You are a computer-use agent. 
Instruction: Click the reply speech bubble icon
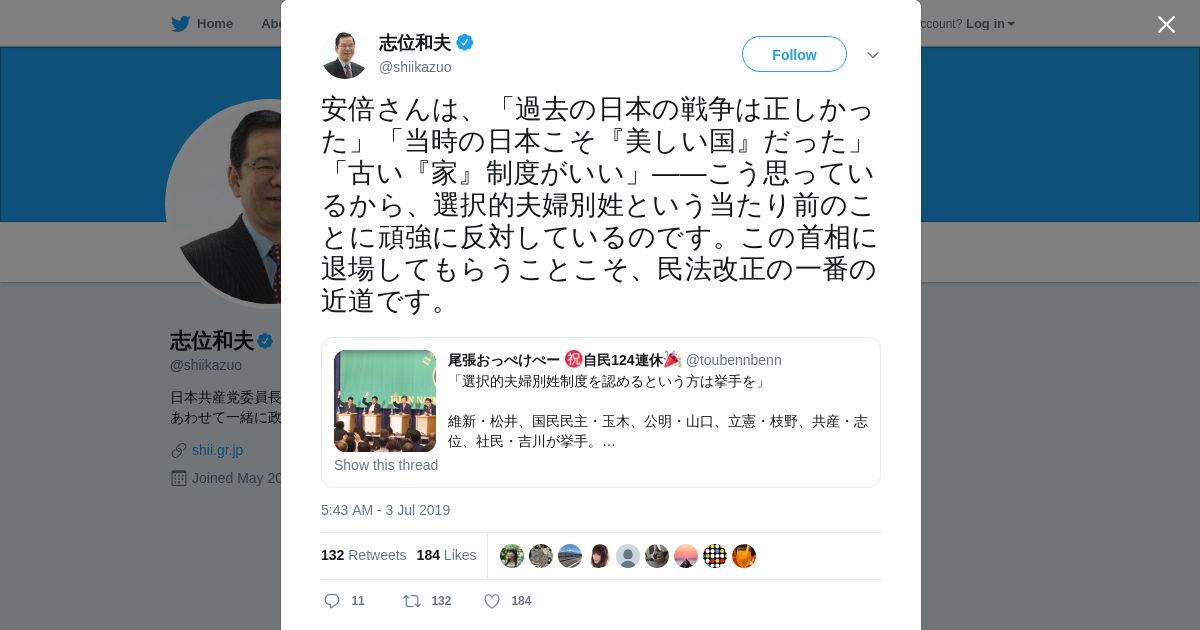(x=332, y=601)
